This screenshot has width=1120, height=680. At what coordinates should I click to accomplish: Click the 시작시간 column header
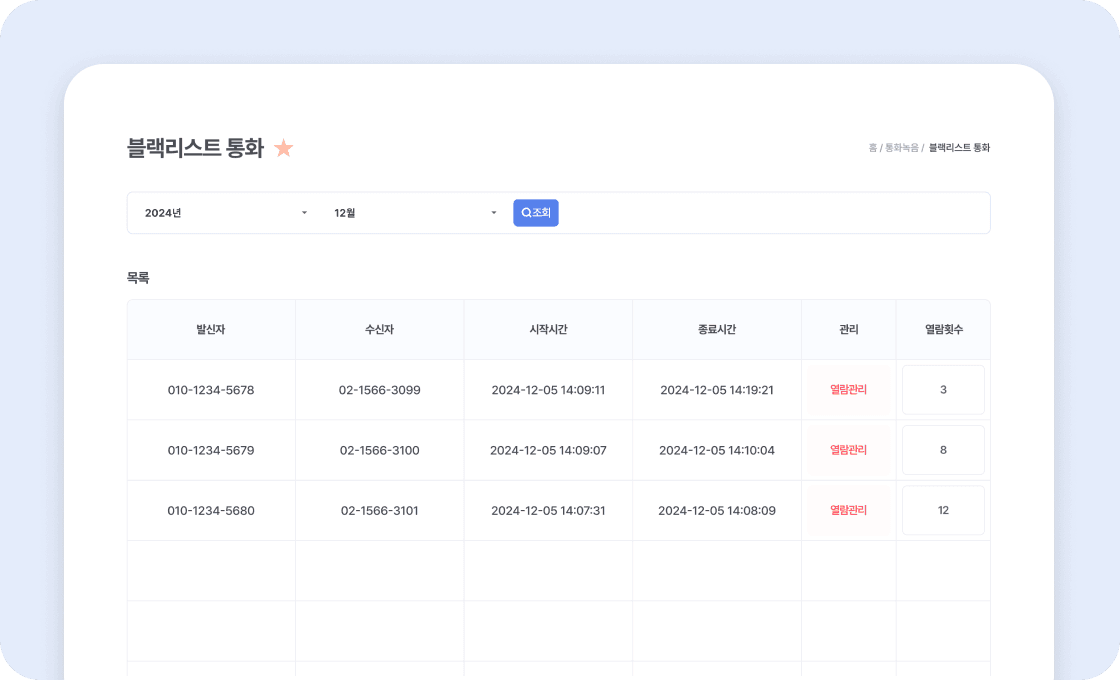(x=548, y=330)
